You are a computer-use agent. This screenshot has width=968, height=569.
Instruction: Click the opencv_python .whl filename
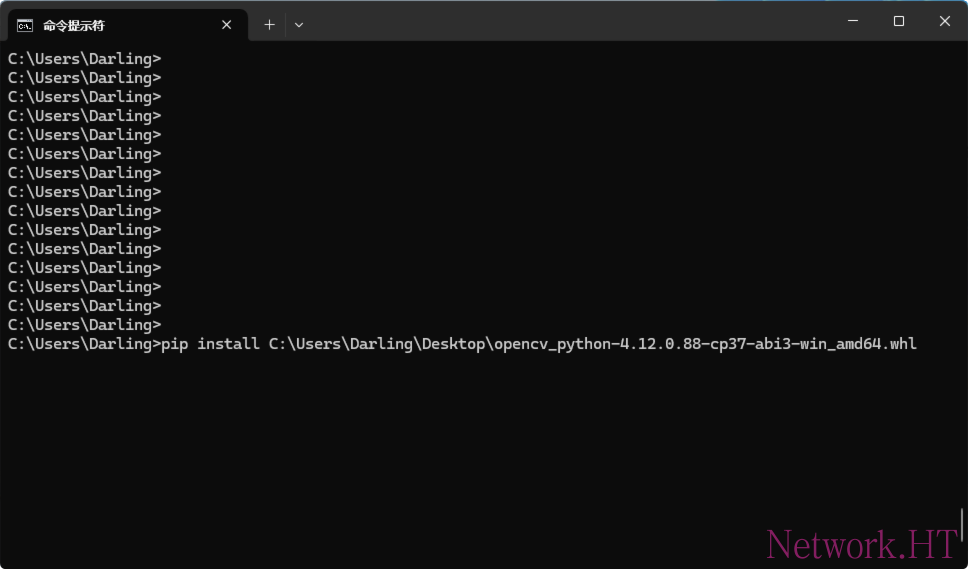(705, 344)
